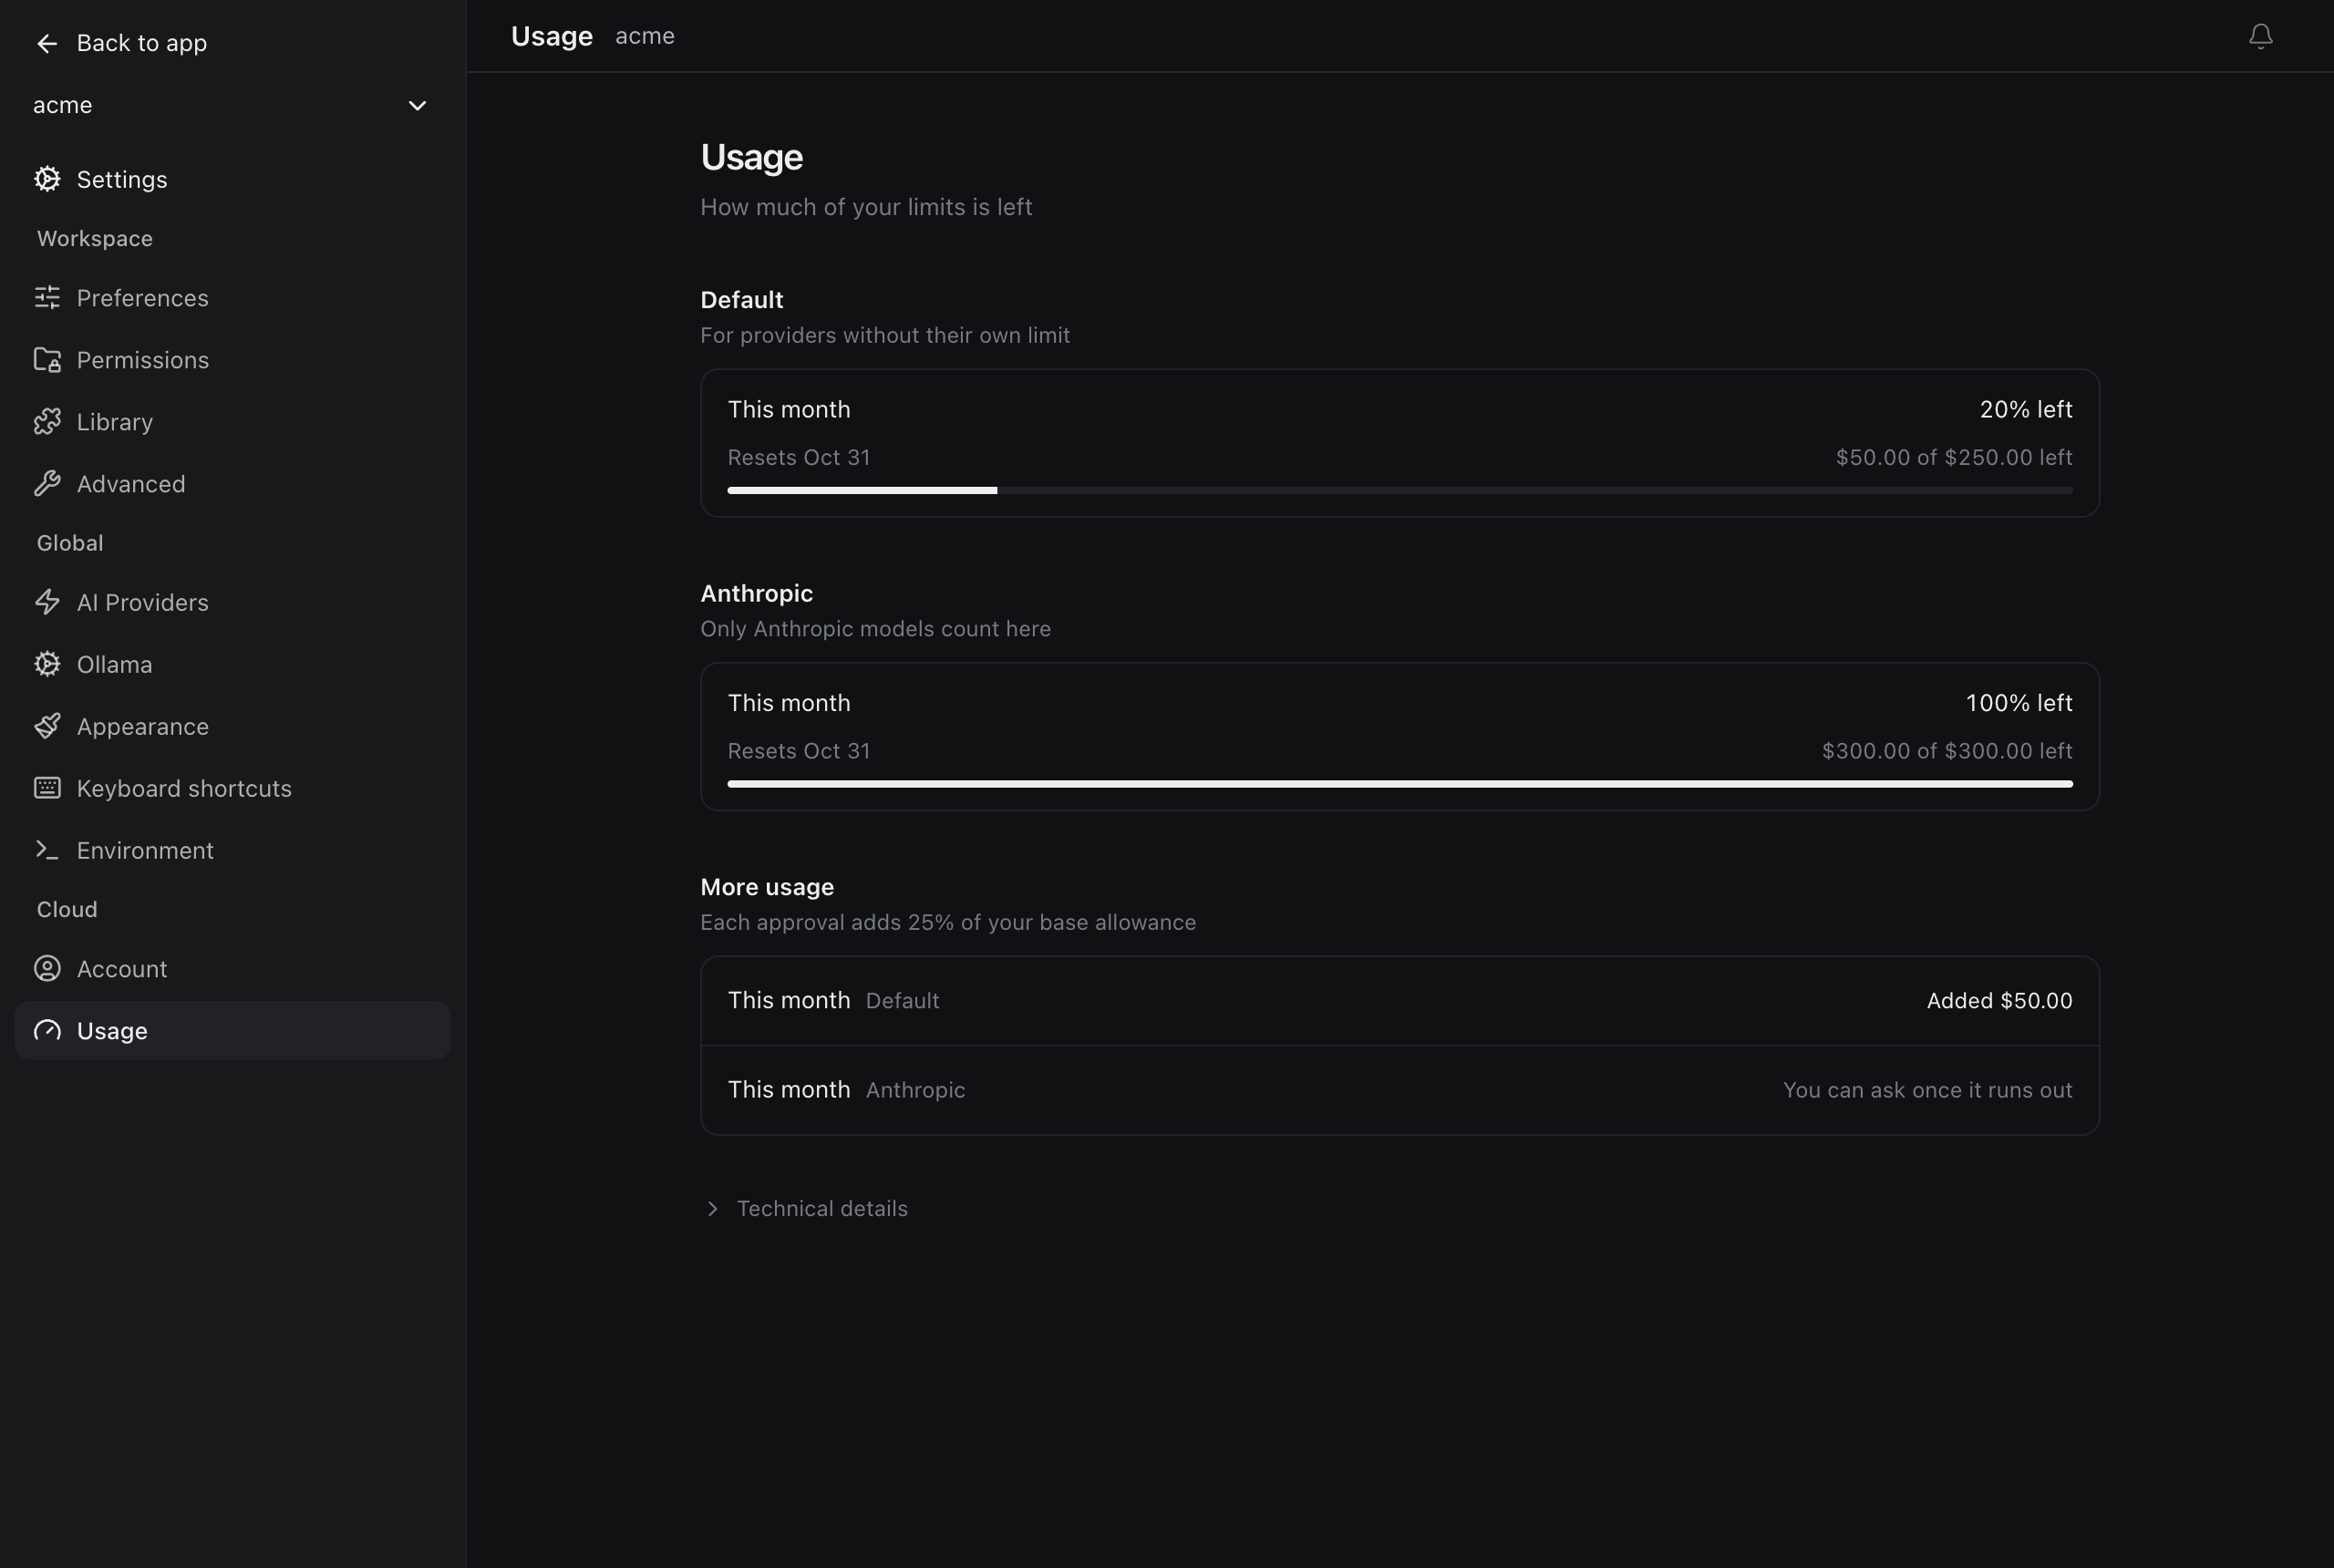This screenshot has width=2334, height=1568.
Task: Click '$50.00 of $250.00 left' text
Action: click(1953, 458)
